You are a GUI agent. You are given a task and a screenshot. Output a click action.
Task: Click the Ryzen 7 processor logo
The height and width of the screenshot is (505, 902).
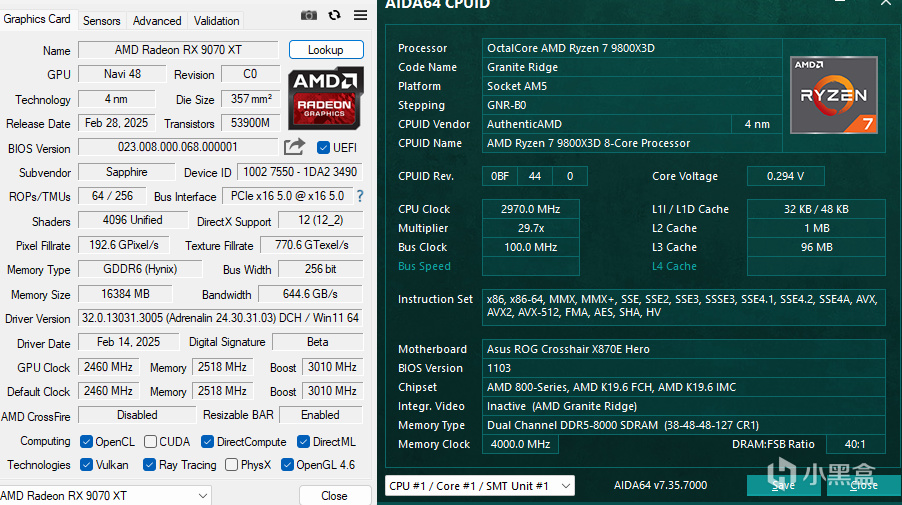pos(834,95)
